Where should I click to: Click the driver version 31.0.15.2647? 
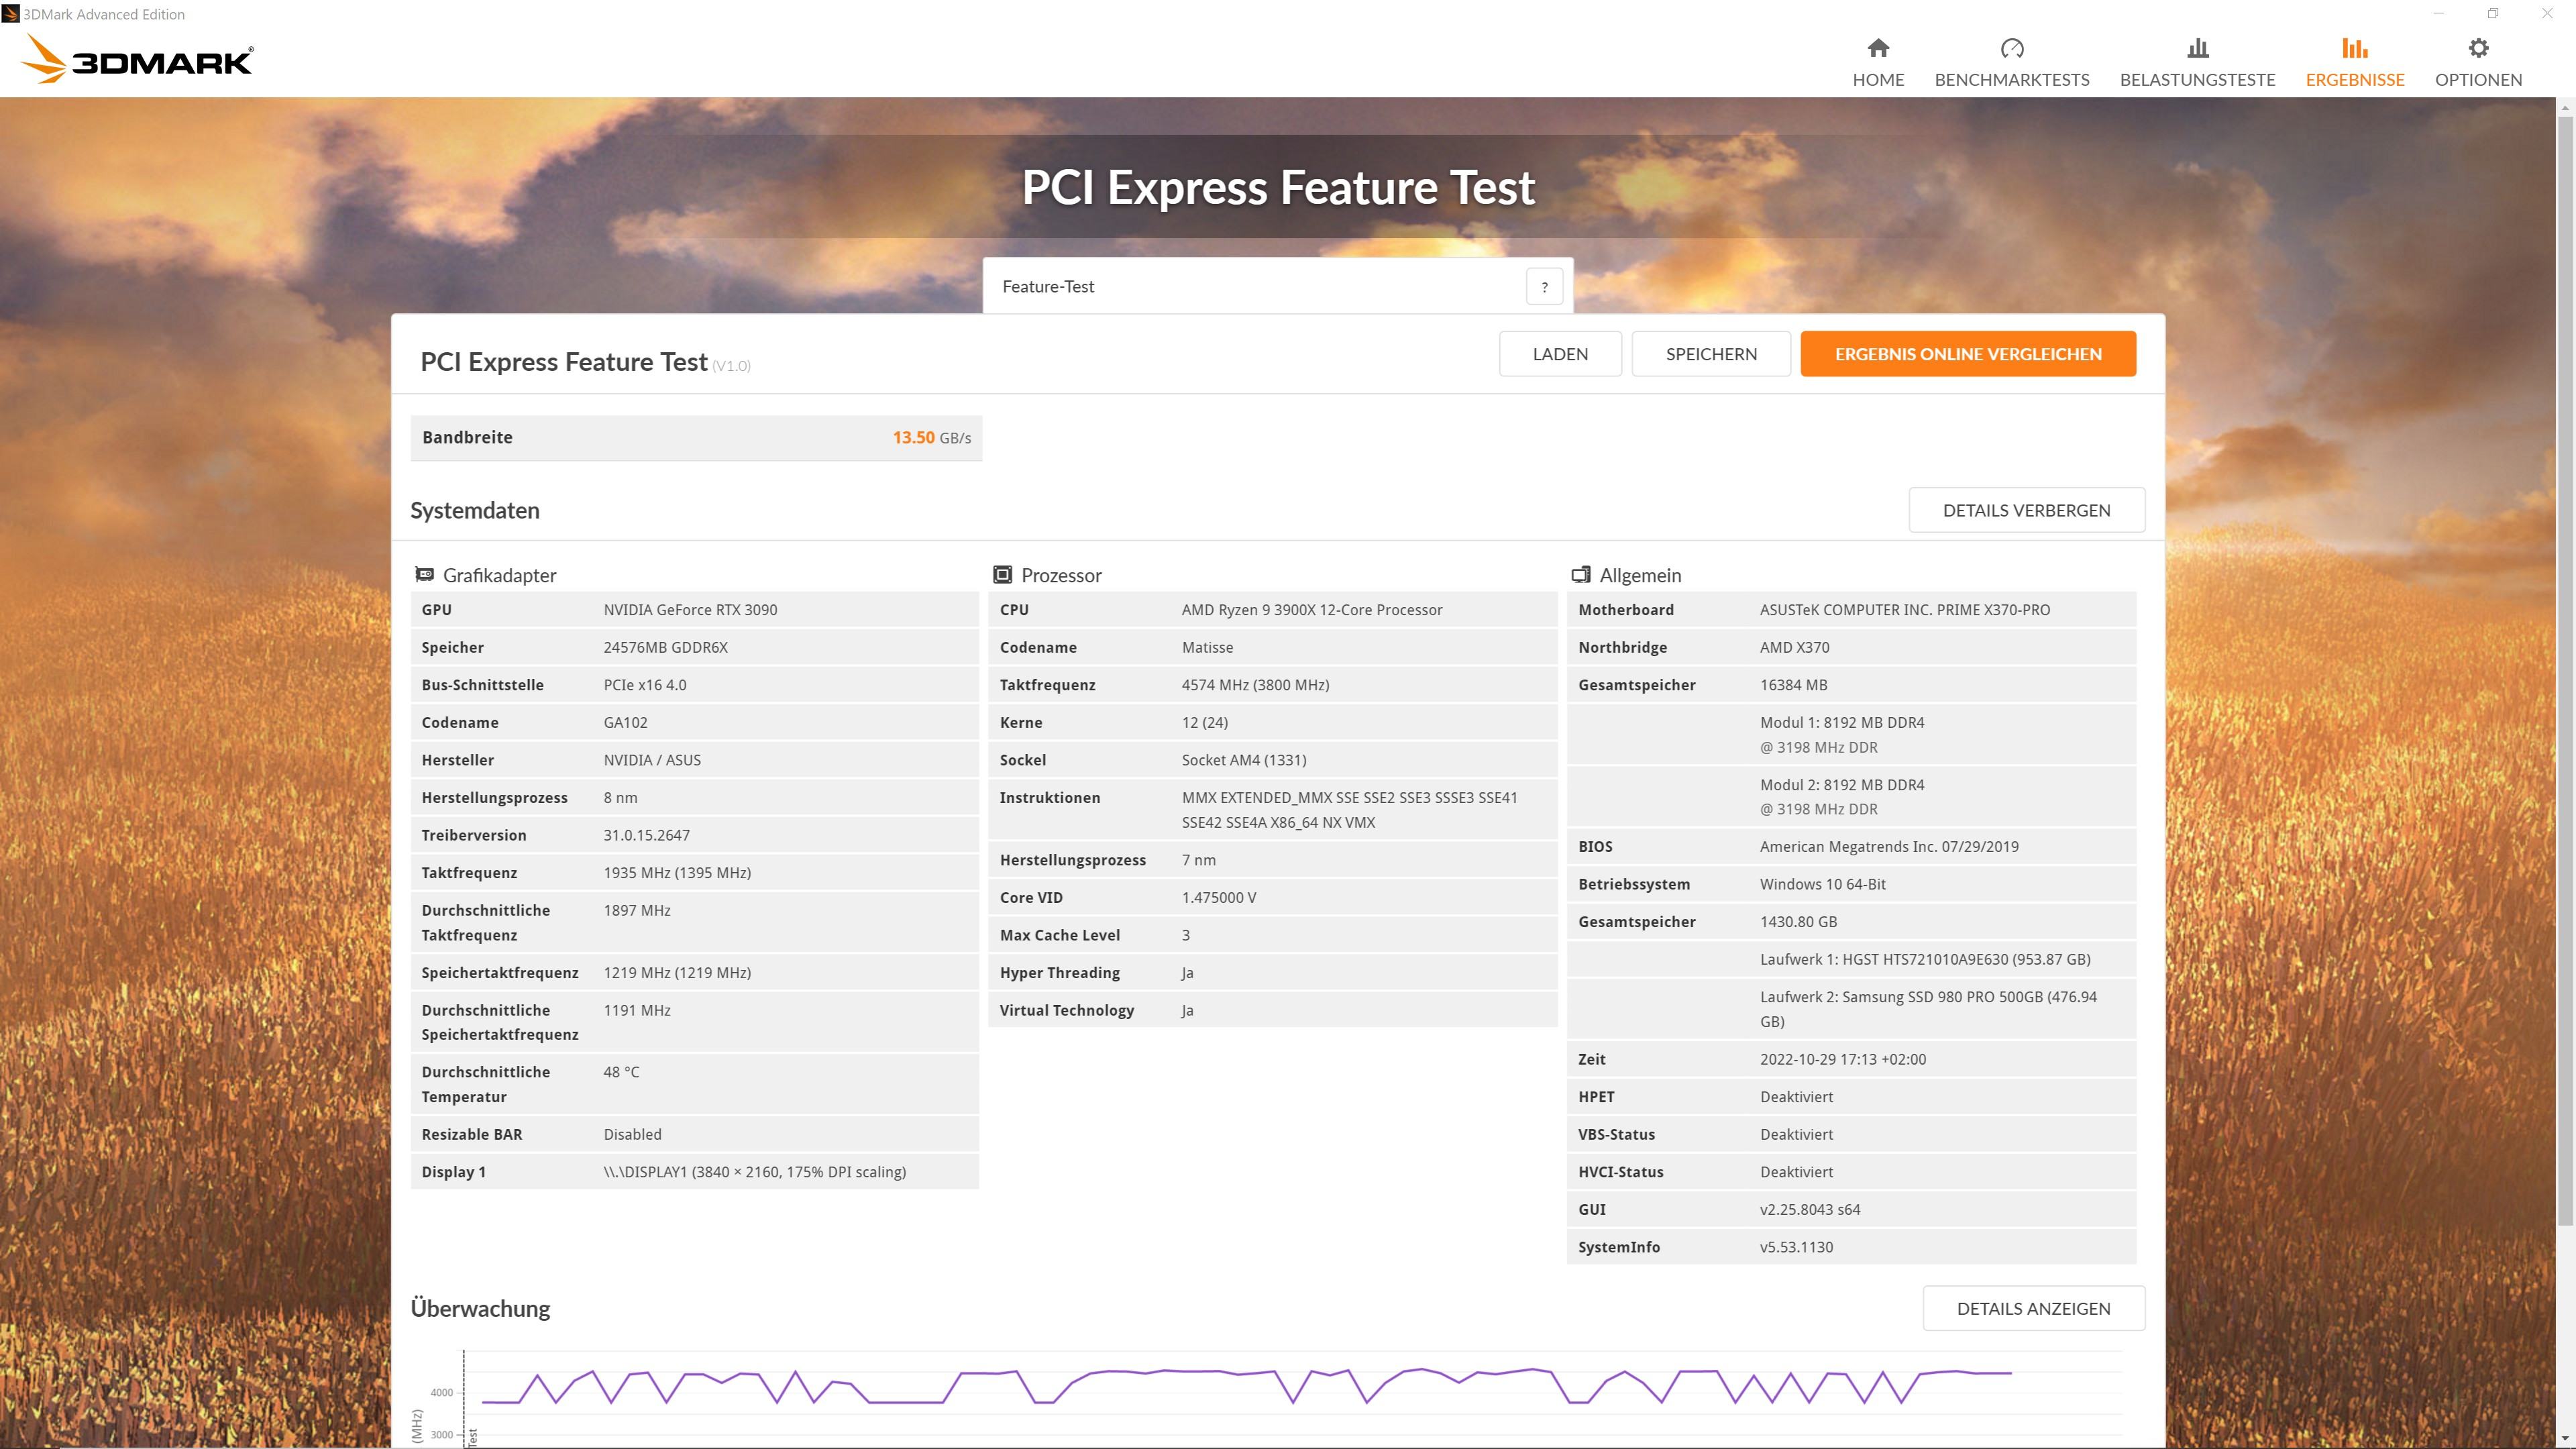tap(646, 835)
